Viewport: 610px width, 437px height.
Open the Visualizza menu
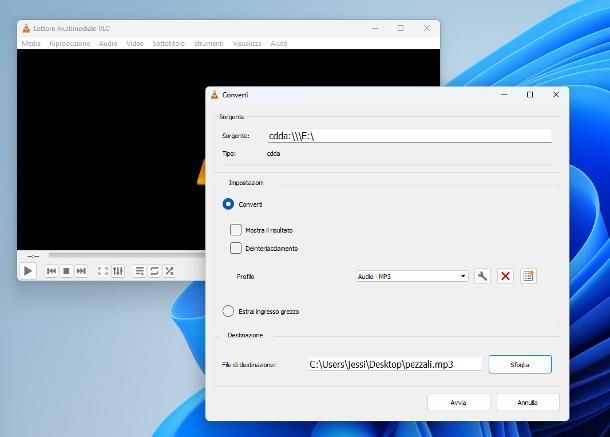(247, 43)
